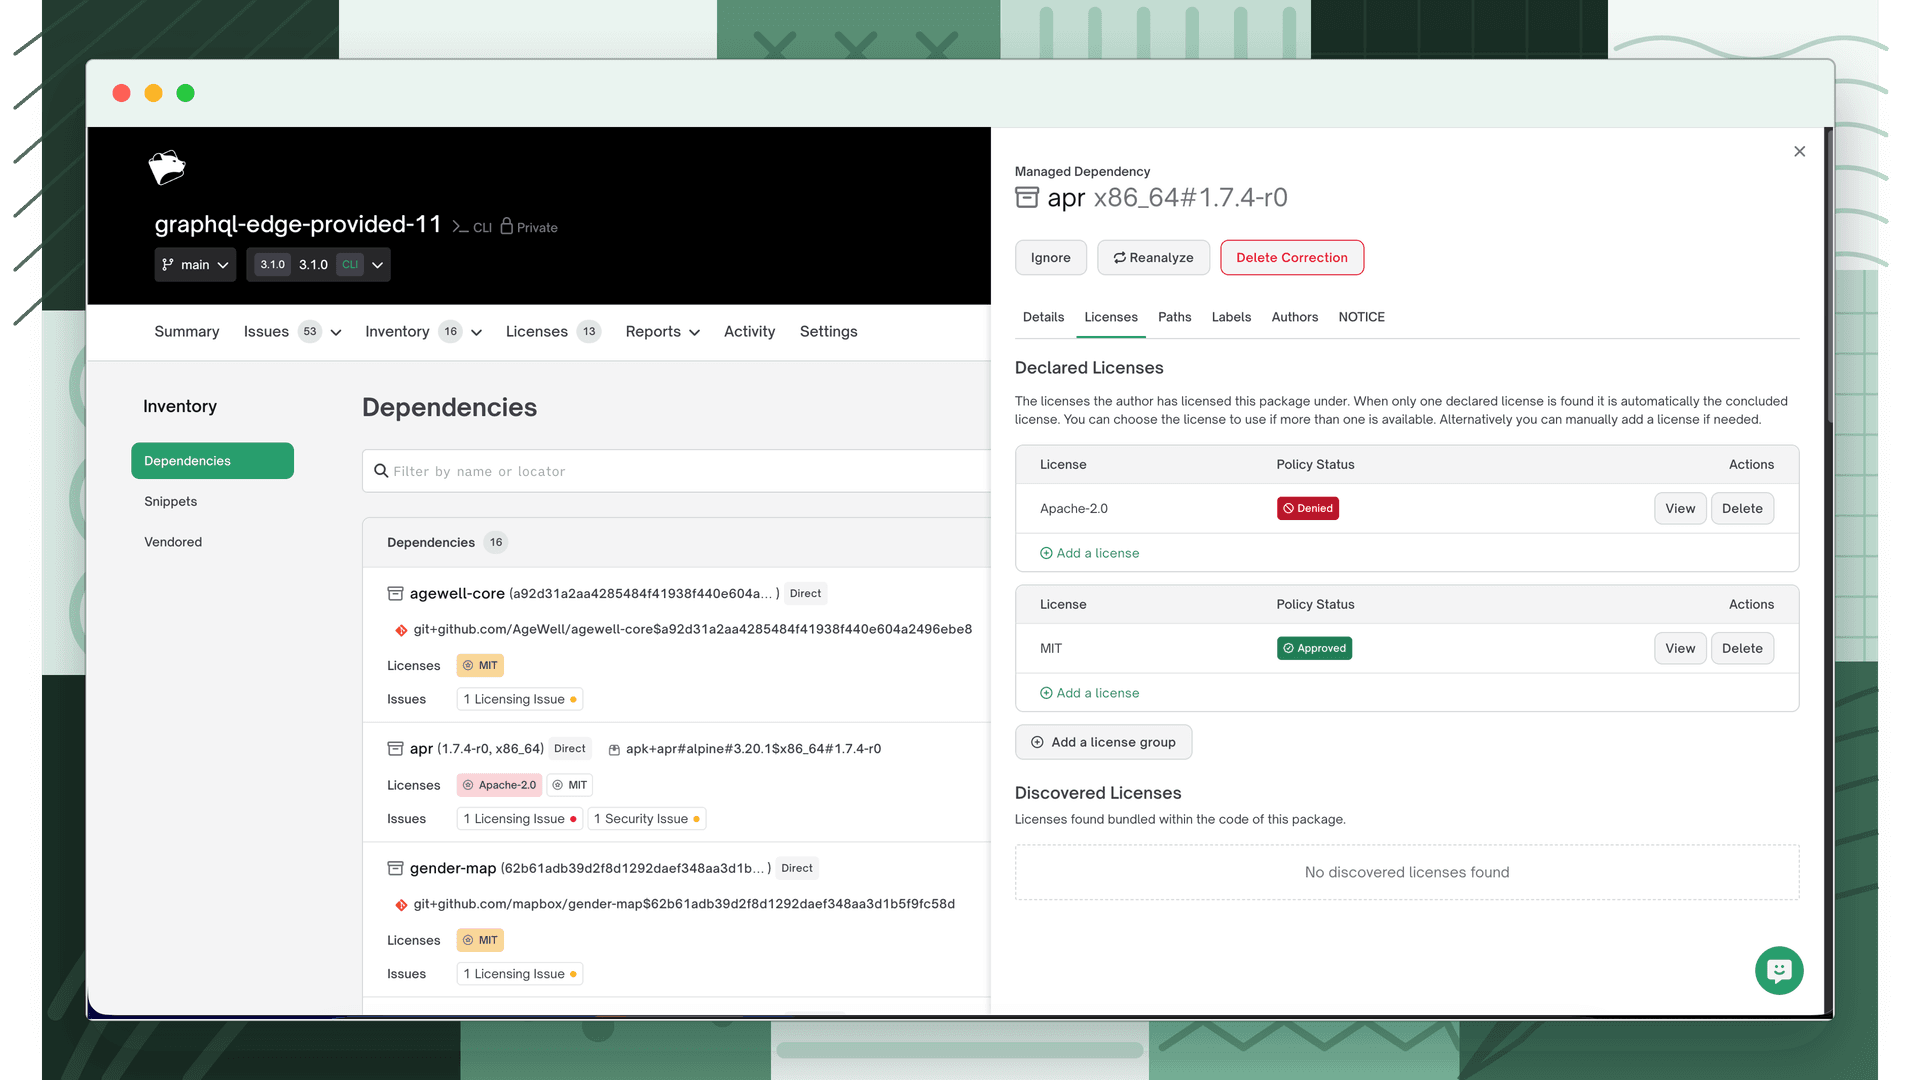Click the git icon for gender-map locator

tap(401, 905)
